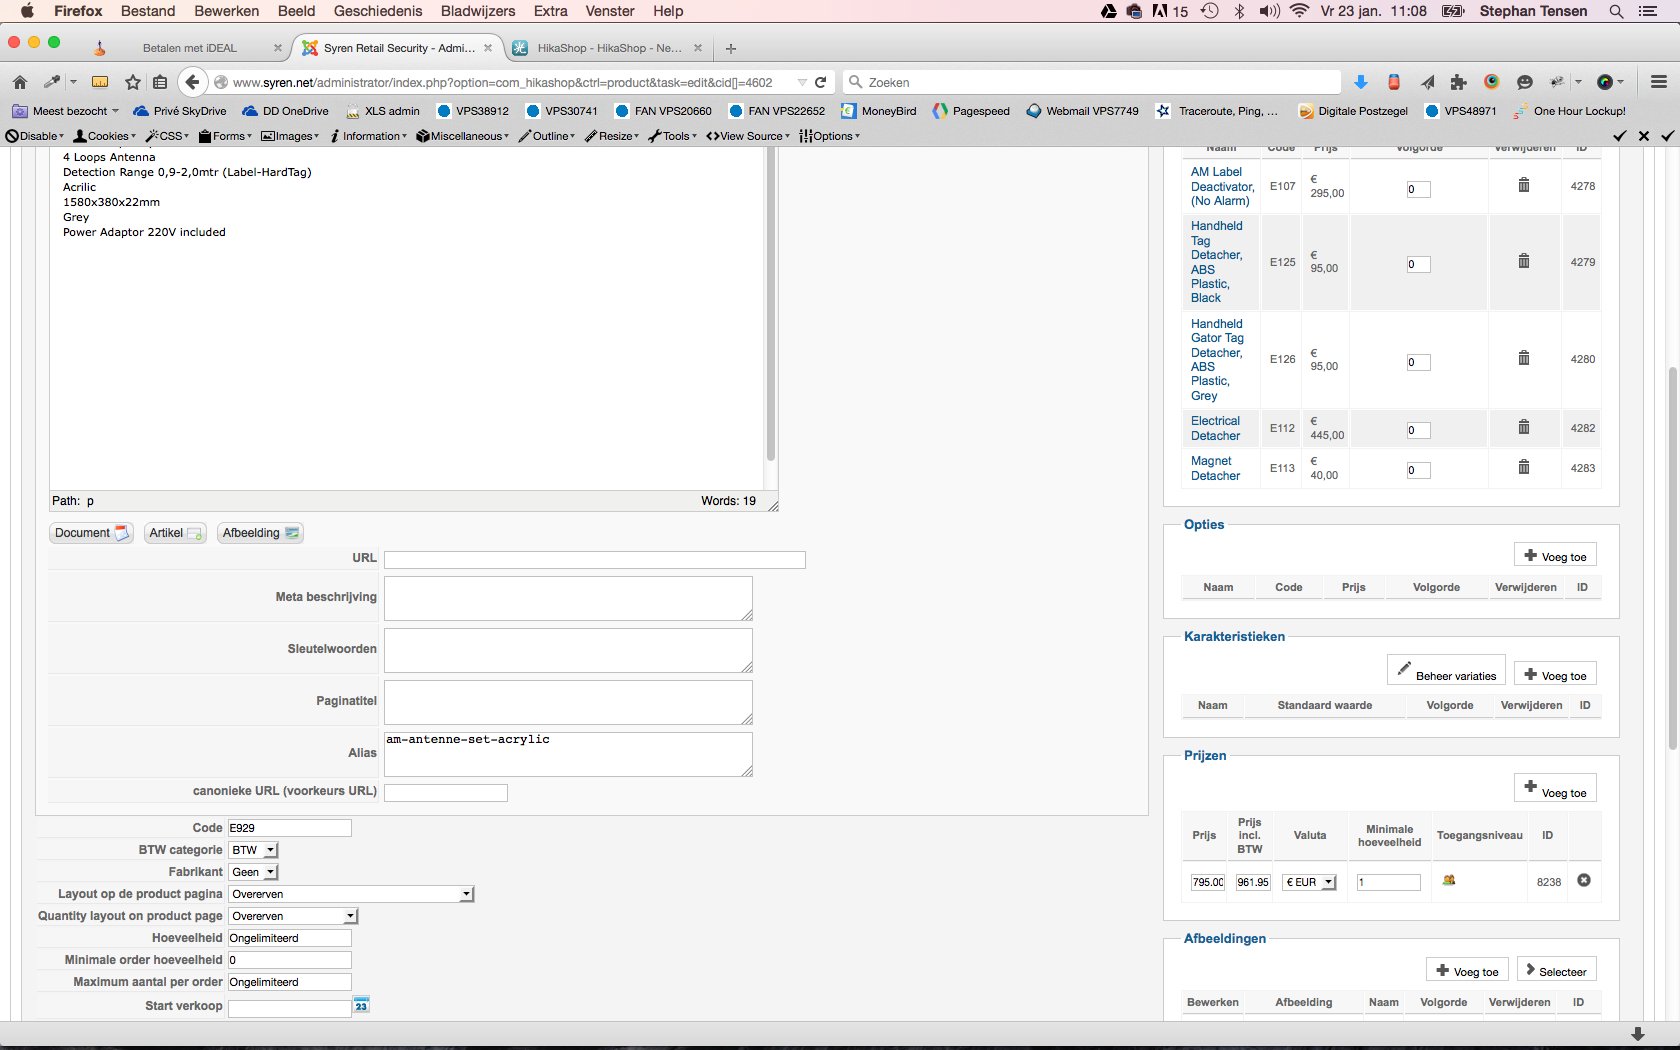Open the Wi-Fi status menu

click(x=1300, y=11)
